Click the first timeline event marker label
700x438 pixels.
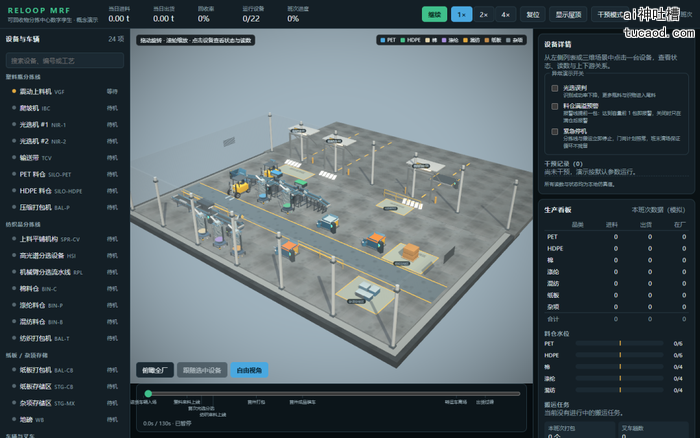click(x=143, y=402)
